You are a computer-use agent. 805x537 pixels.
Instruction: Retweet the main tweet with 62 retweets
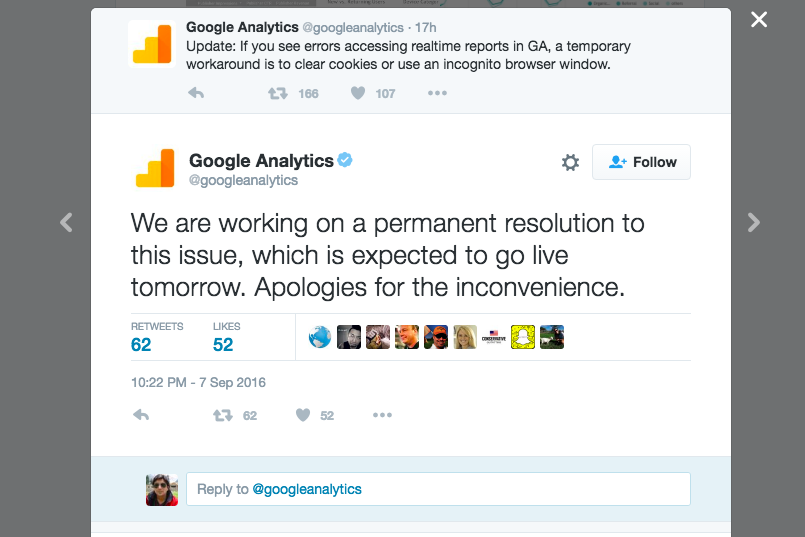(x=223, y=415)
